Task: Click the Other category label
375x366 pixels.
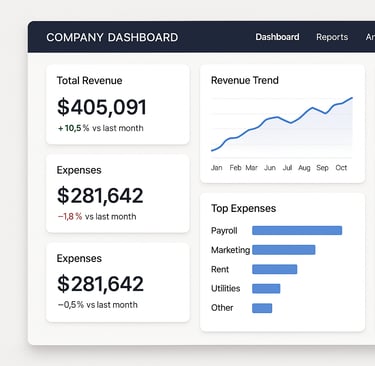Action: point(222,308)
